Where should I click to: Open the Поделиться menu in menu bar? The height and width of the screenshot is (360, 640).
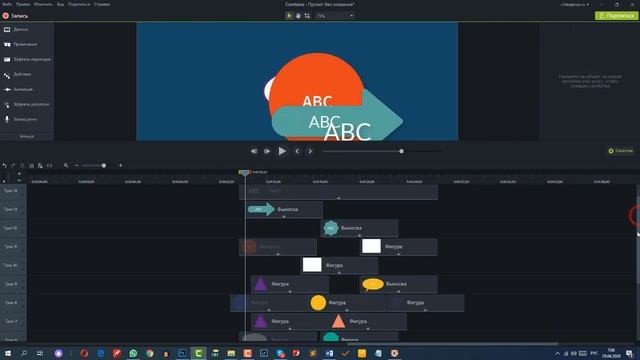(79, 4)
